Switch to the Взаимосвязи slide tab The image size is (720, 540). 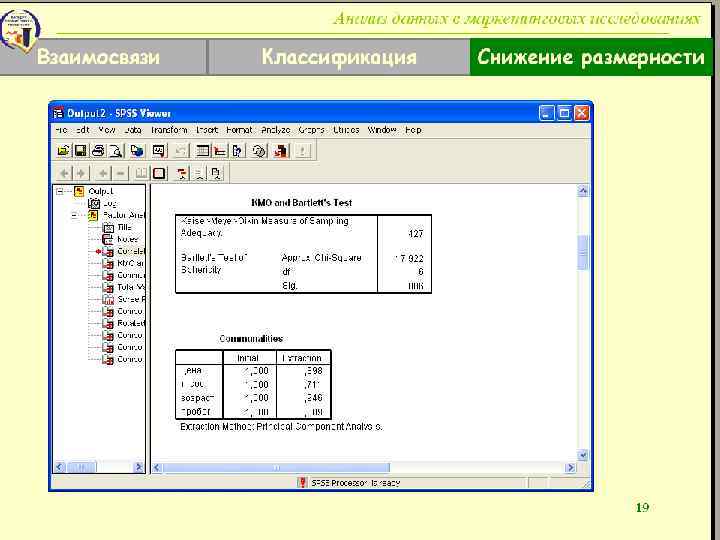(103, 57)
